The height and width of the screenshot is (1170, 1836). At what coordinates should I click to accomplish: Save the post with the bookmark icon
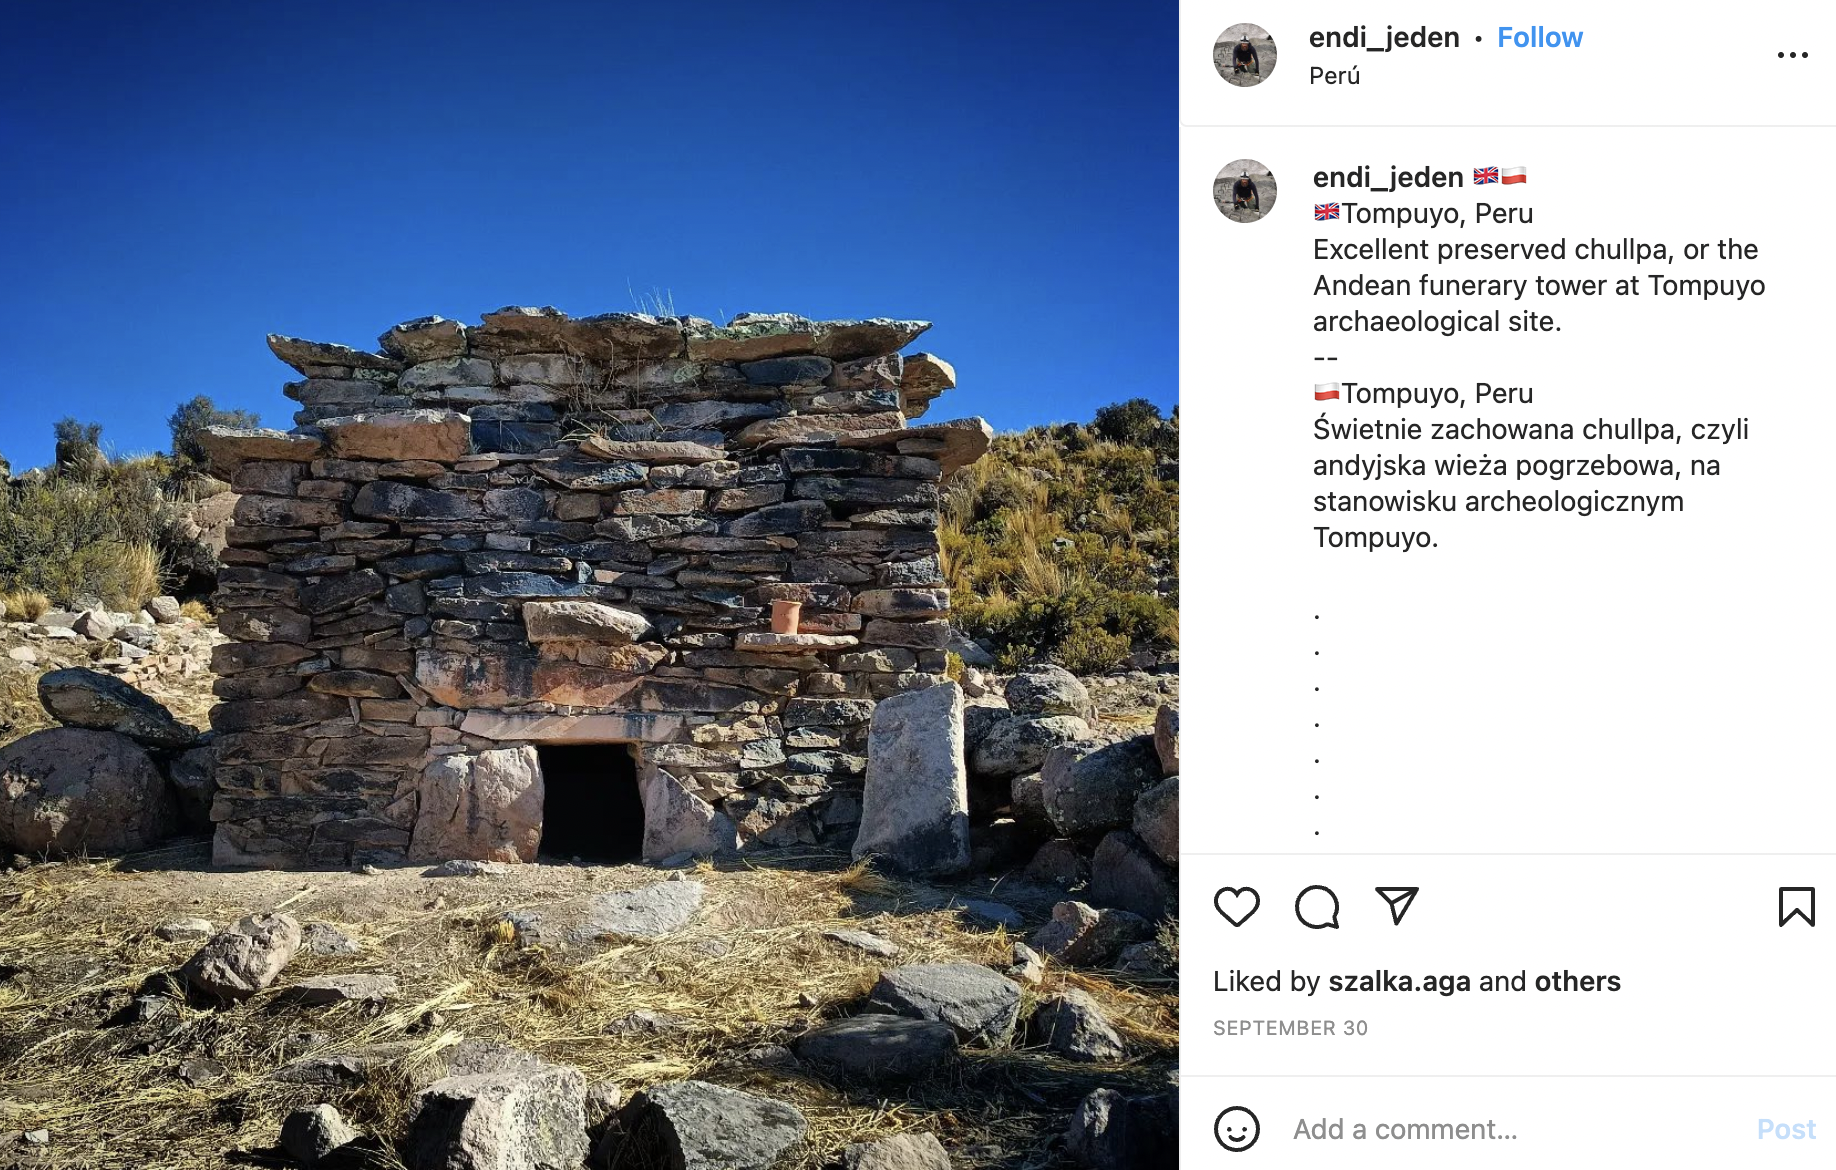pyautogui.click(x=1796, y=907)
